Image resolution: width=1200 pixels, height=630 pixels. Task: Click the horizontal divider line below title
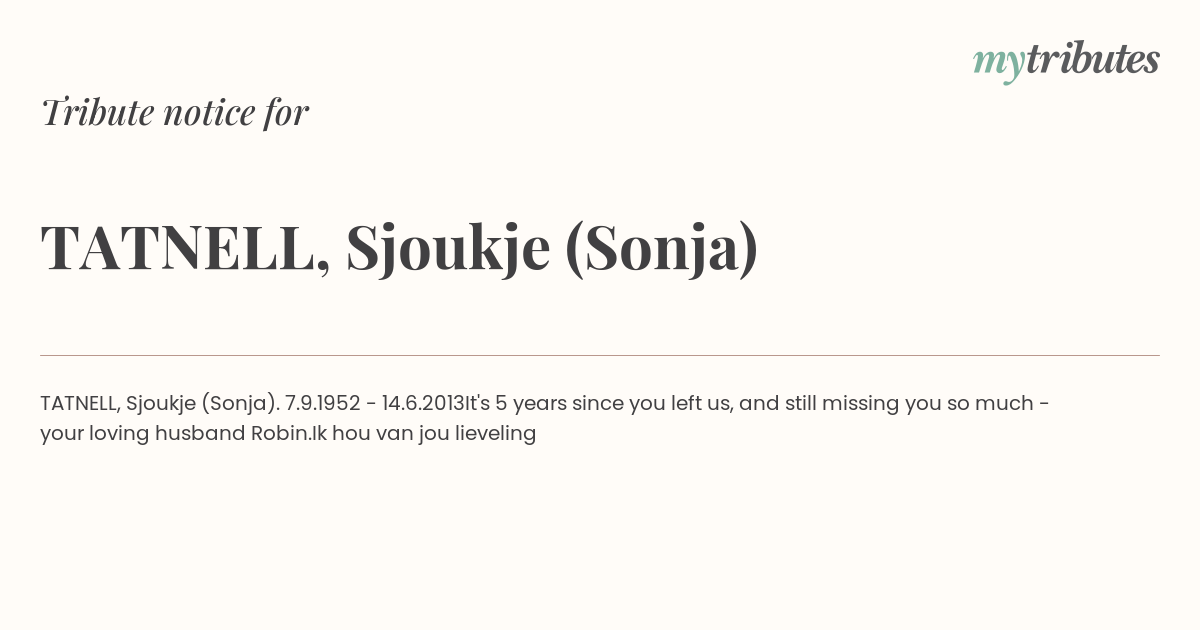[x=600, y=355]
